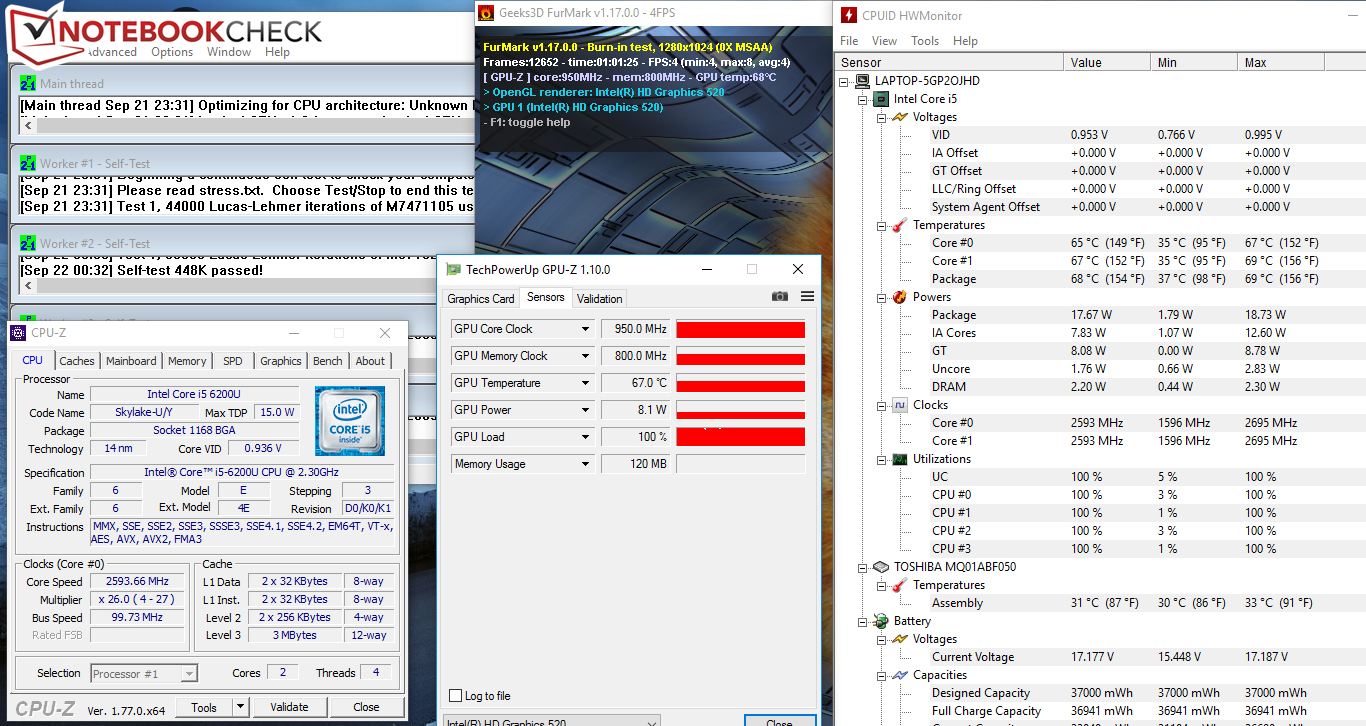Open the Tools menu in HWMonitor
The image size is (1366, 726).
click(x=925, y=41)
